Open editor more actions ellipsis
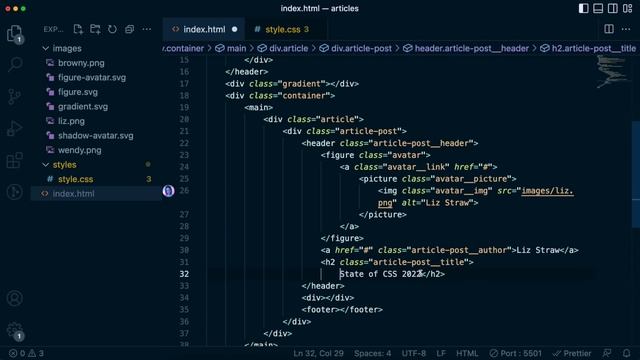The image size is (640, 360). 626,29
